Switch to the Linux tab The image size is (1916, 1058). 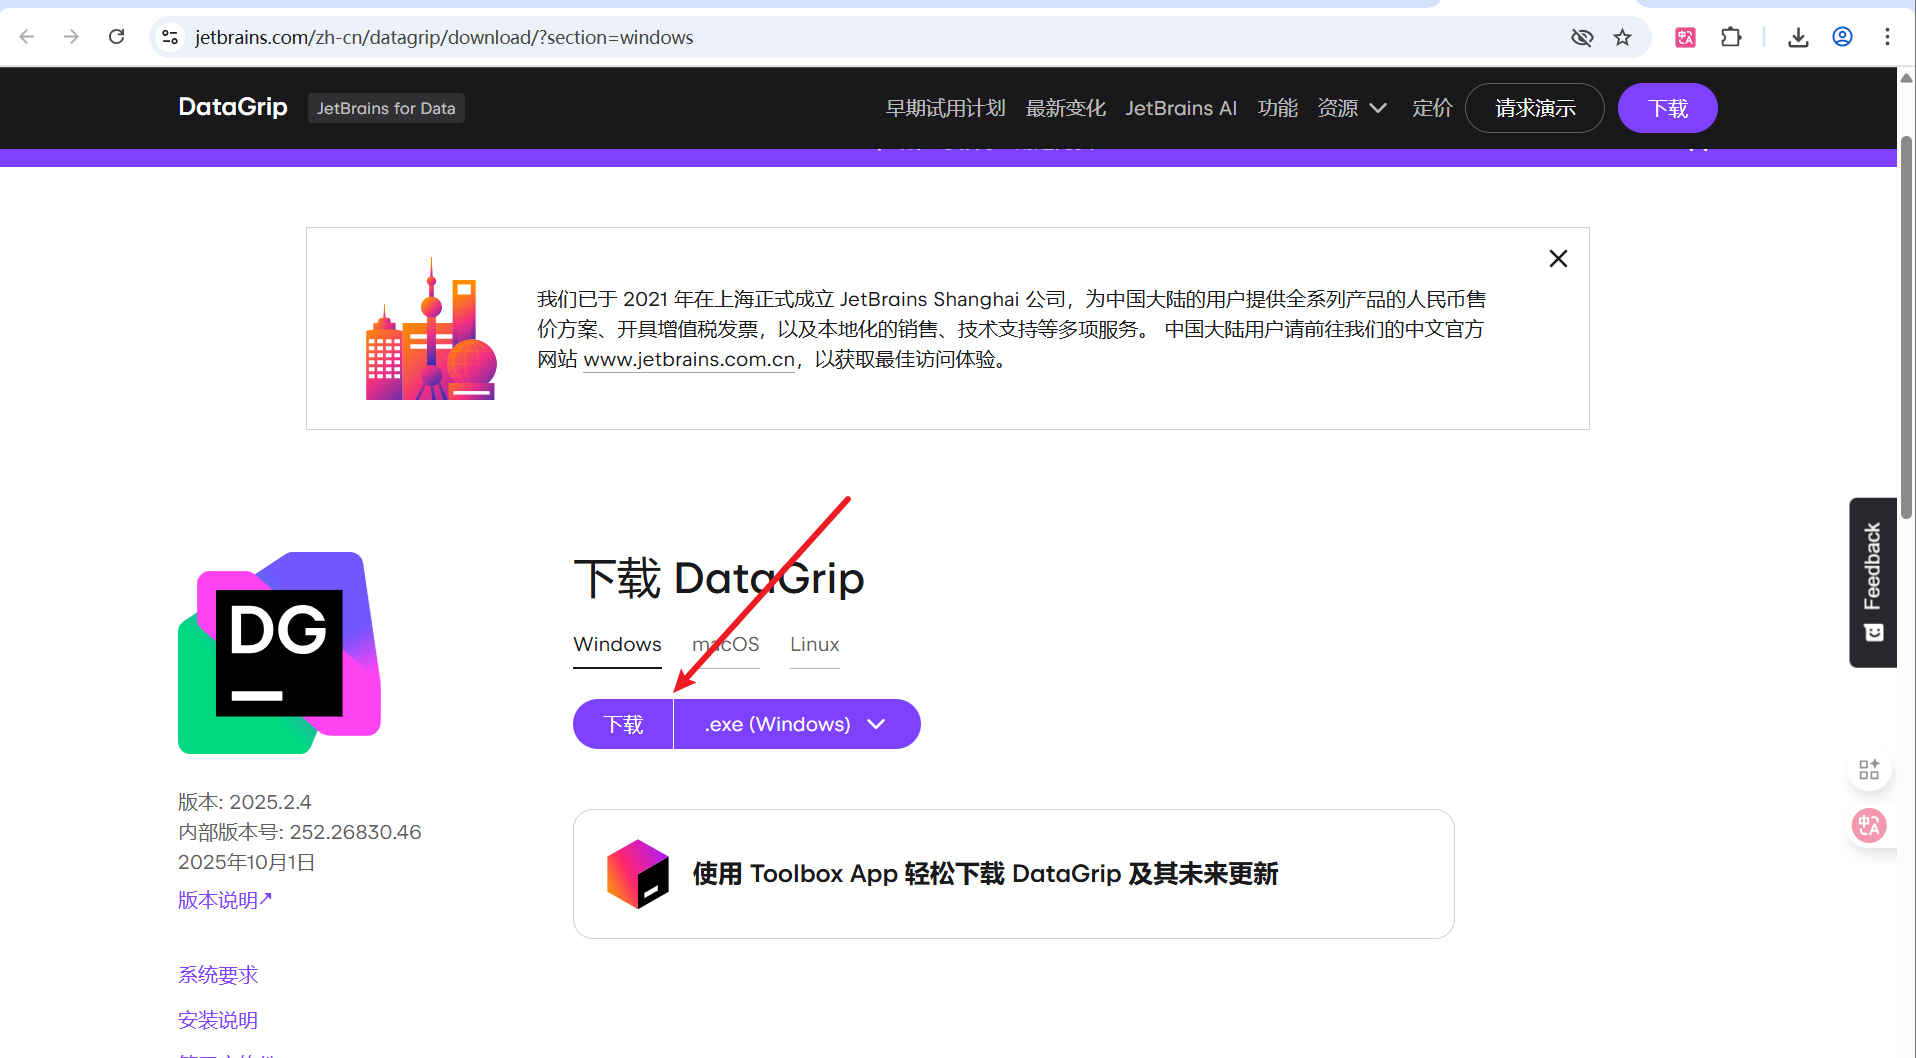click(x=814, y=645)
